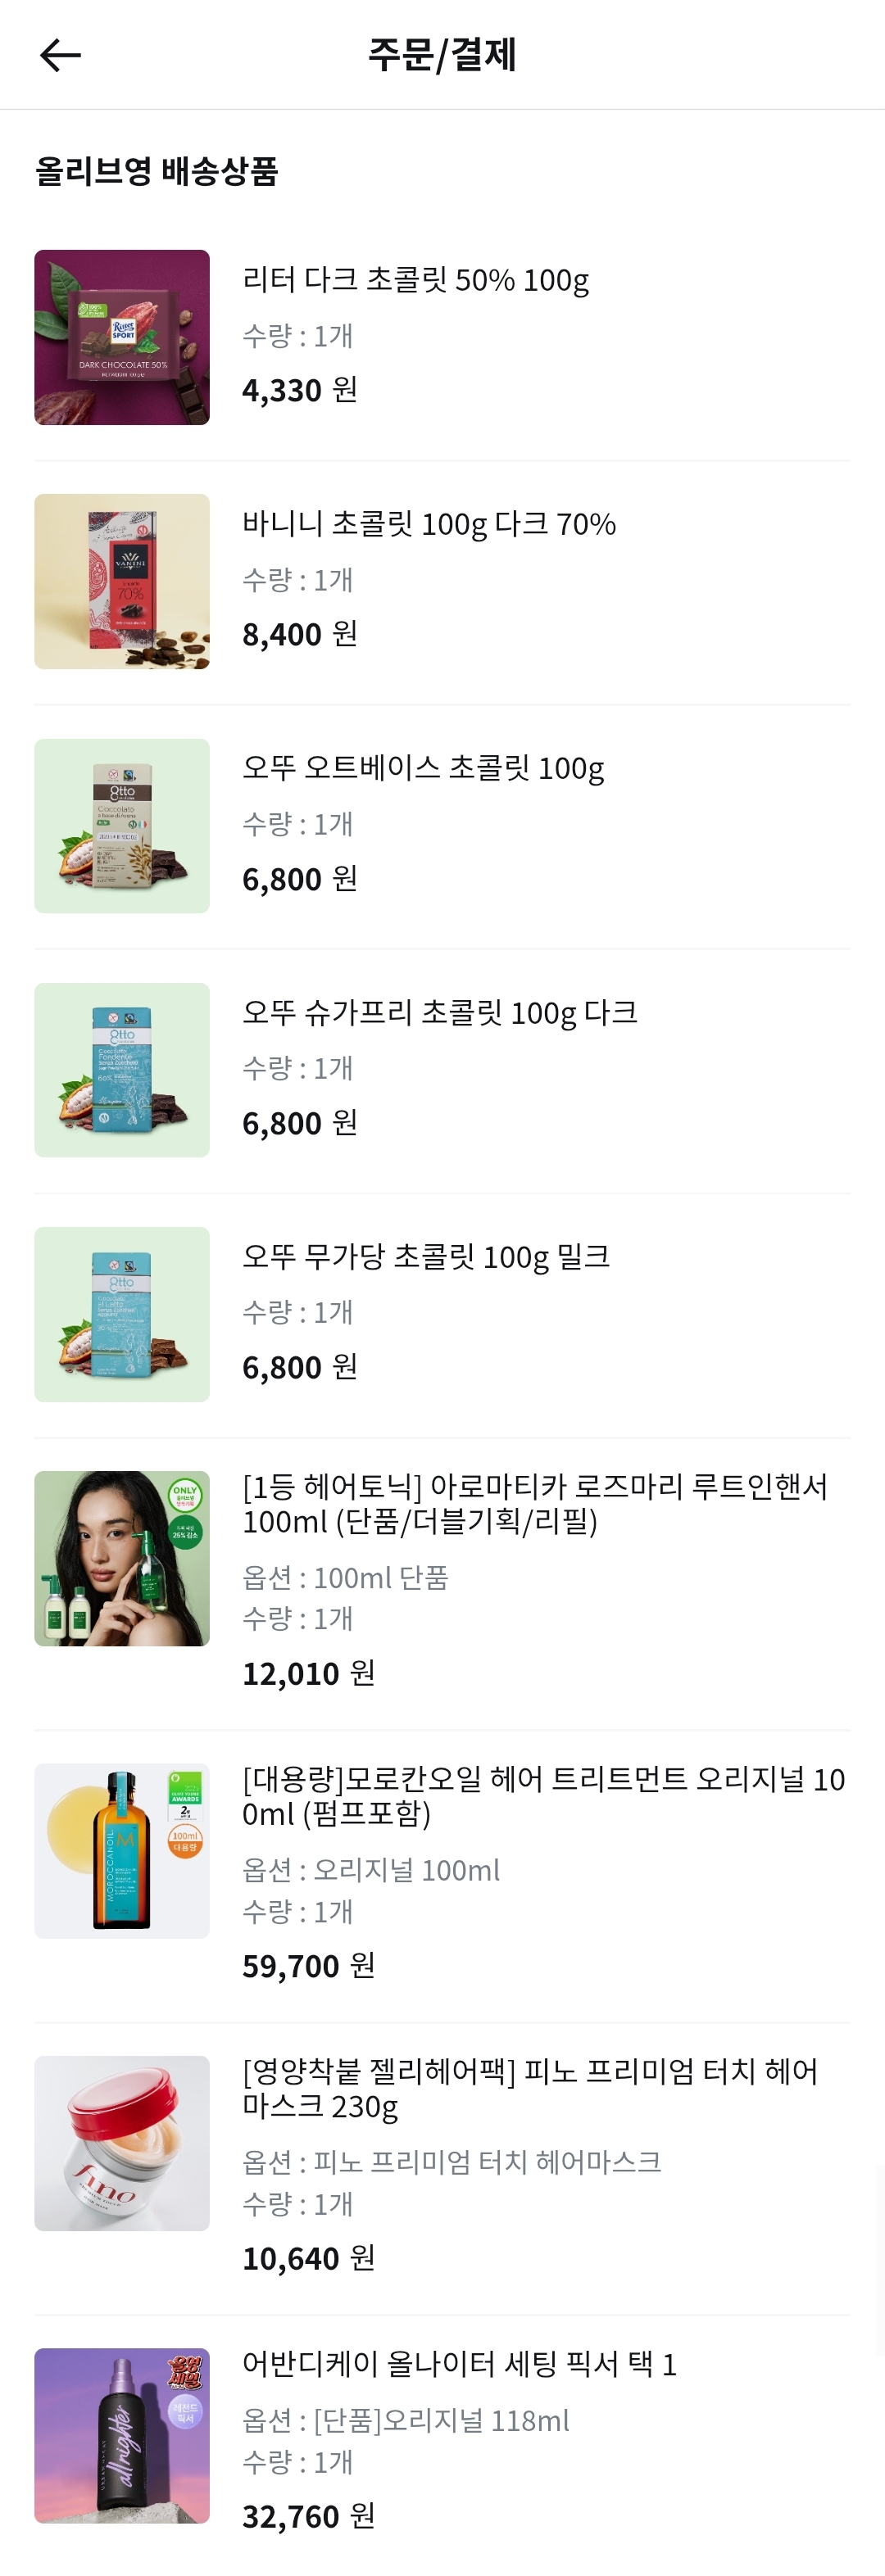
Task: Select Otto sugar-free dark chocolate thumbnail
Action: [x=122, y=1070]
